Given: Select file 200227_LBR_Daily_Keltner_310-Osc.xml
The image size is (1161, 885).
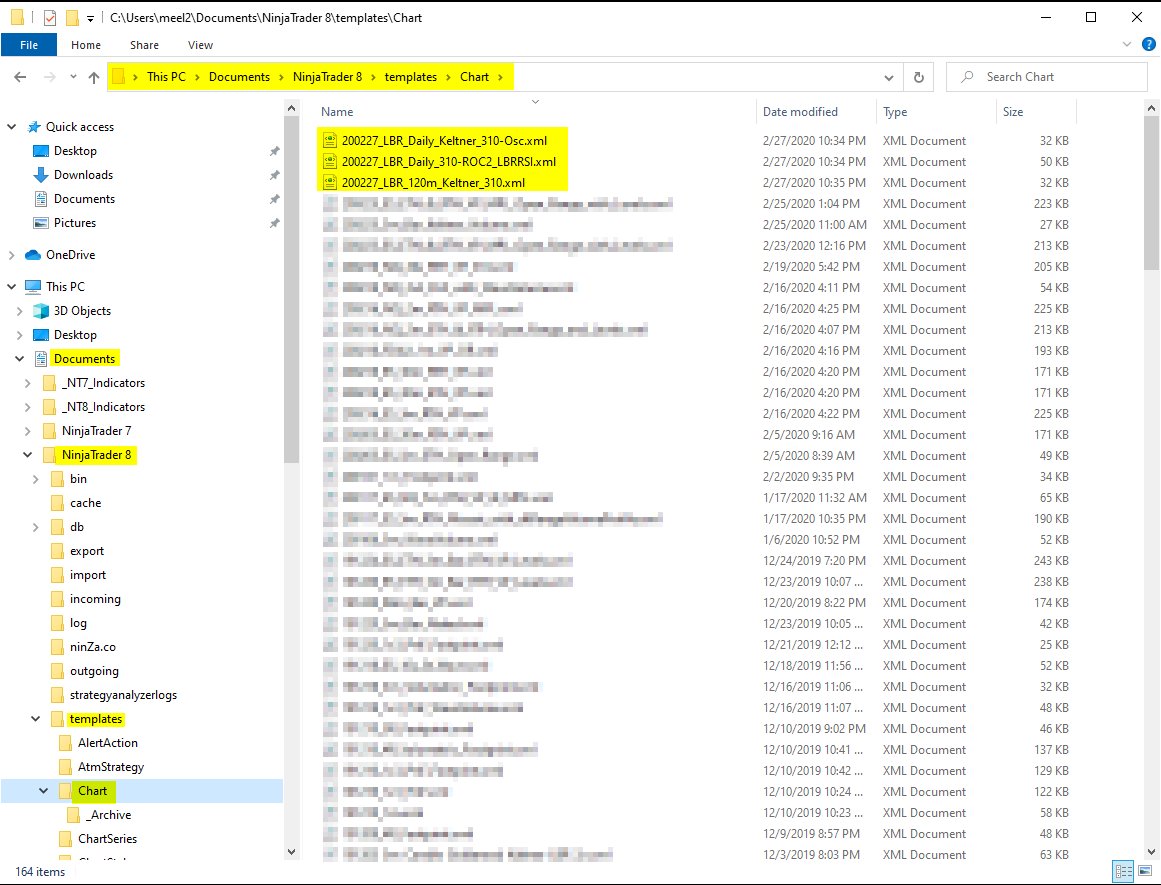Looking at the screenshot, I should coord(444,141).
